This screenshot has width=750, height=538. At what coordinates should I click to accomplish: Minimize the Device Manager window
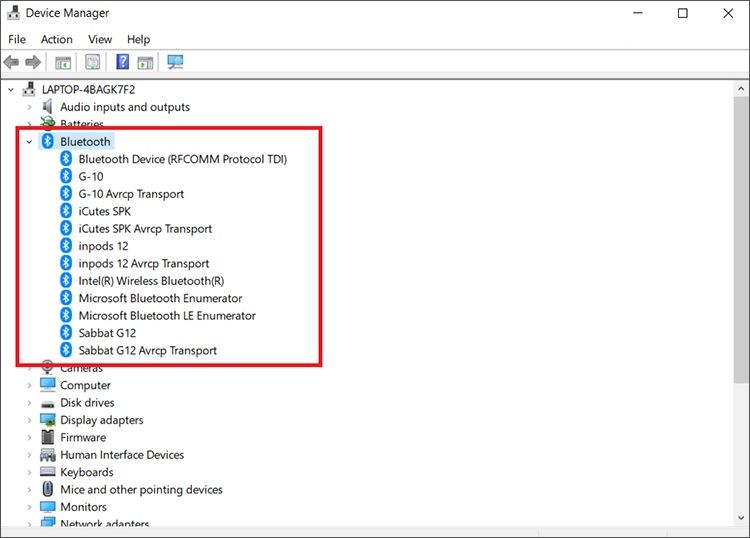click(638, 13)
